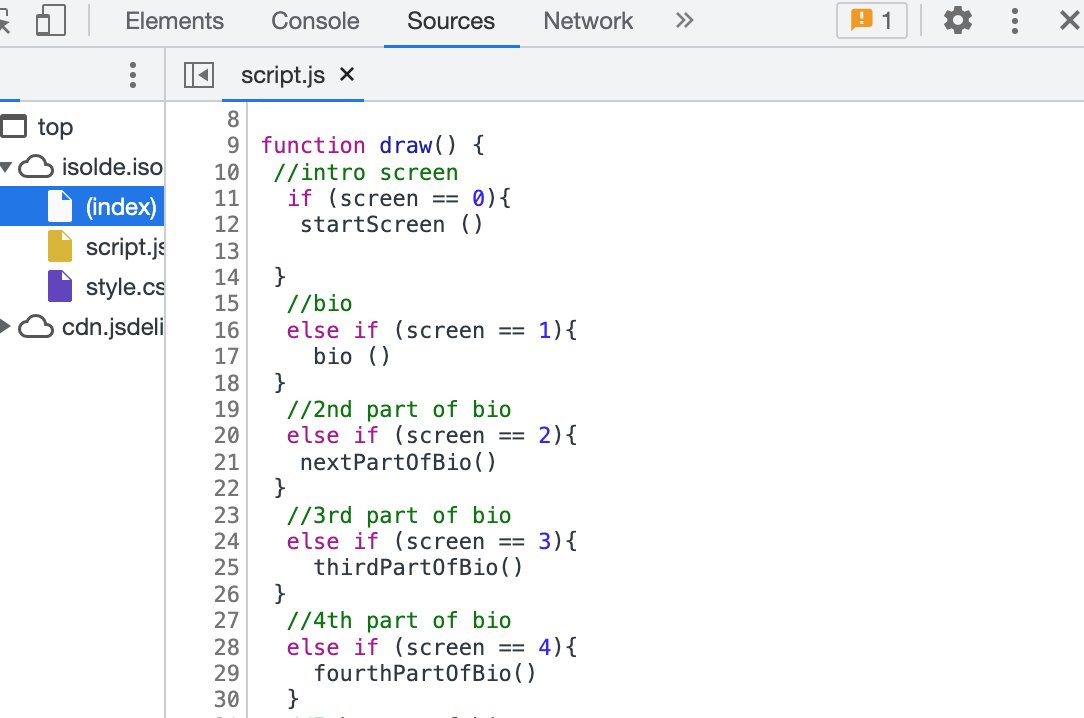Click the 'fourthPartOfBio()' call
Screen dimensions: 1084x718
[425, 673]
